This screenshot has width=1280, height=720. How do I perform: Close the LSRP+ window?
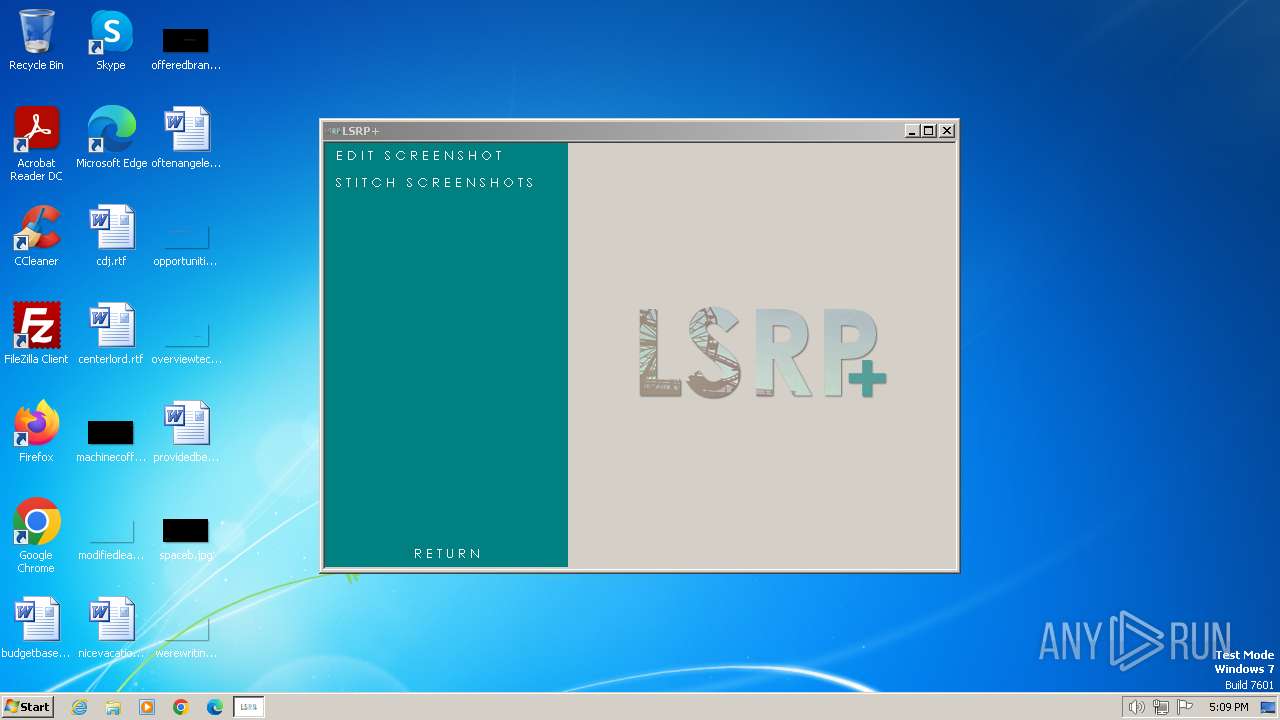(x=947, y=131)
